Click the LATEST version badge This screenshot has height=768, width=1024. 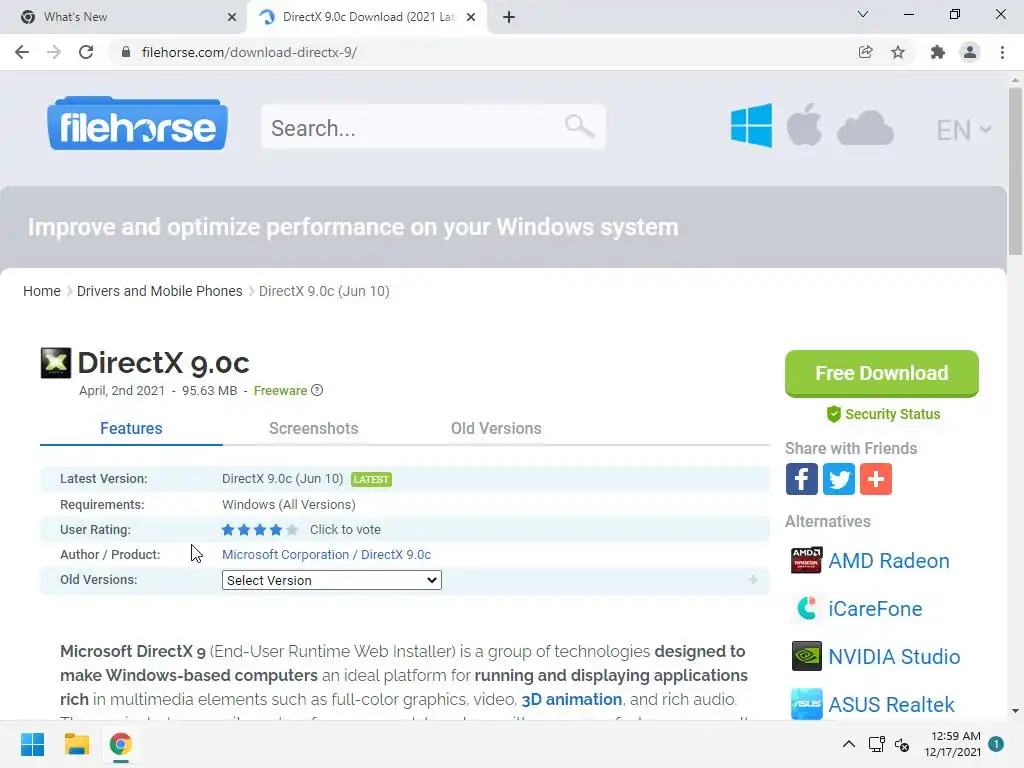[x=371, y=479]
